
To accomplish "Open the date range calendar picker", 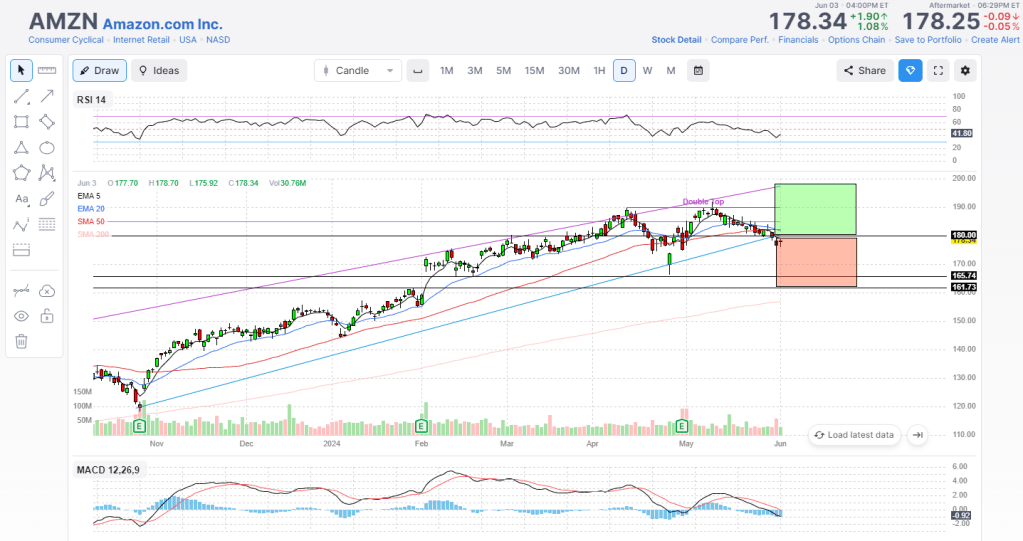I will pos(698,70).
